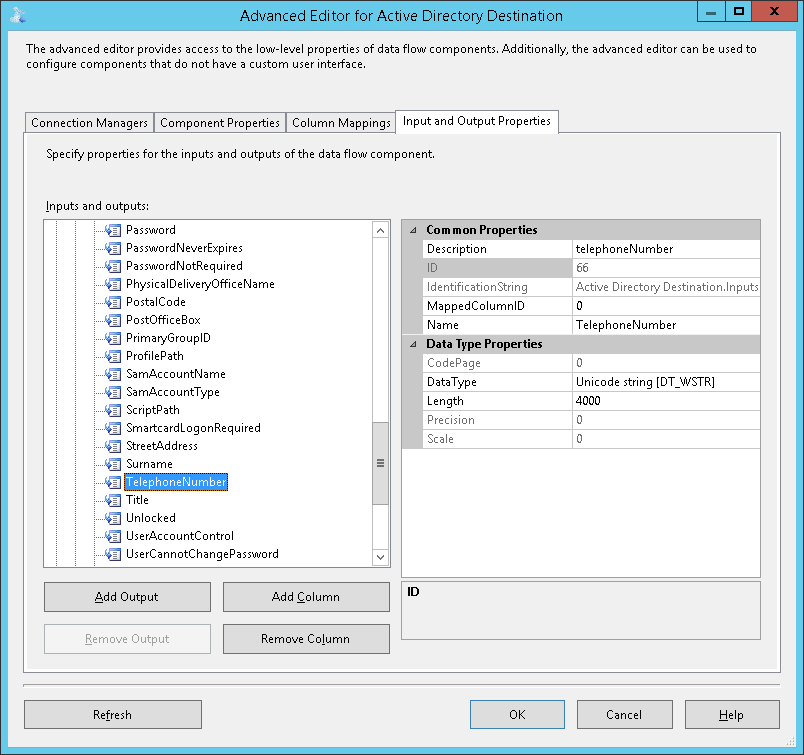Select the UserAccountControl tree item
This screenshot has height=755, width=804.
pos(180,536)
